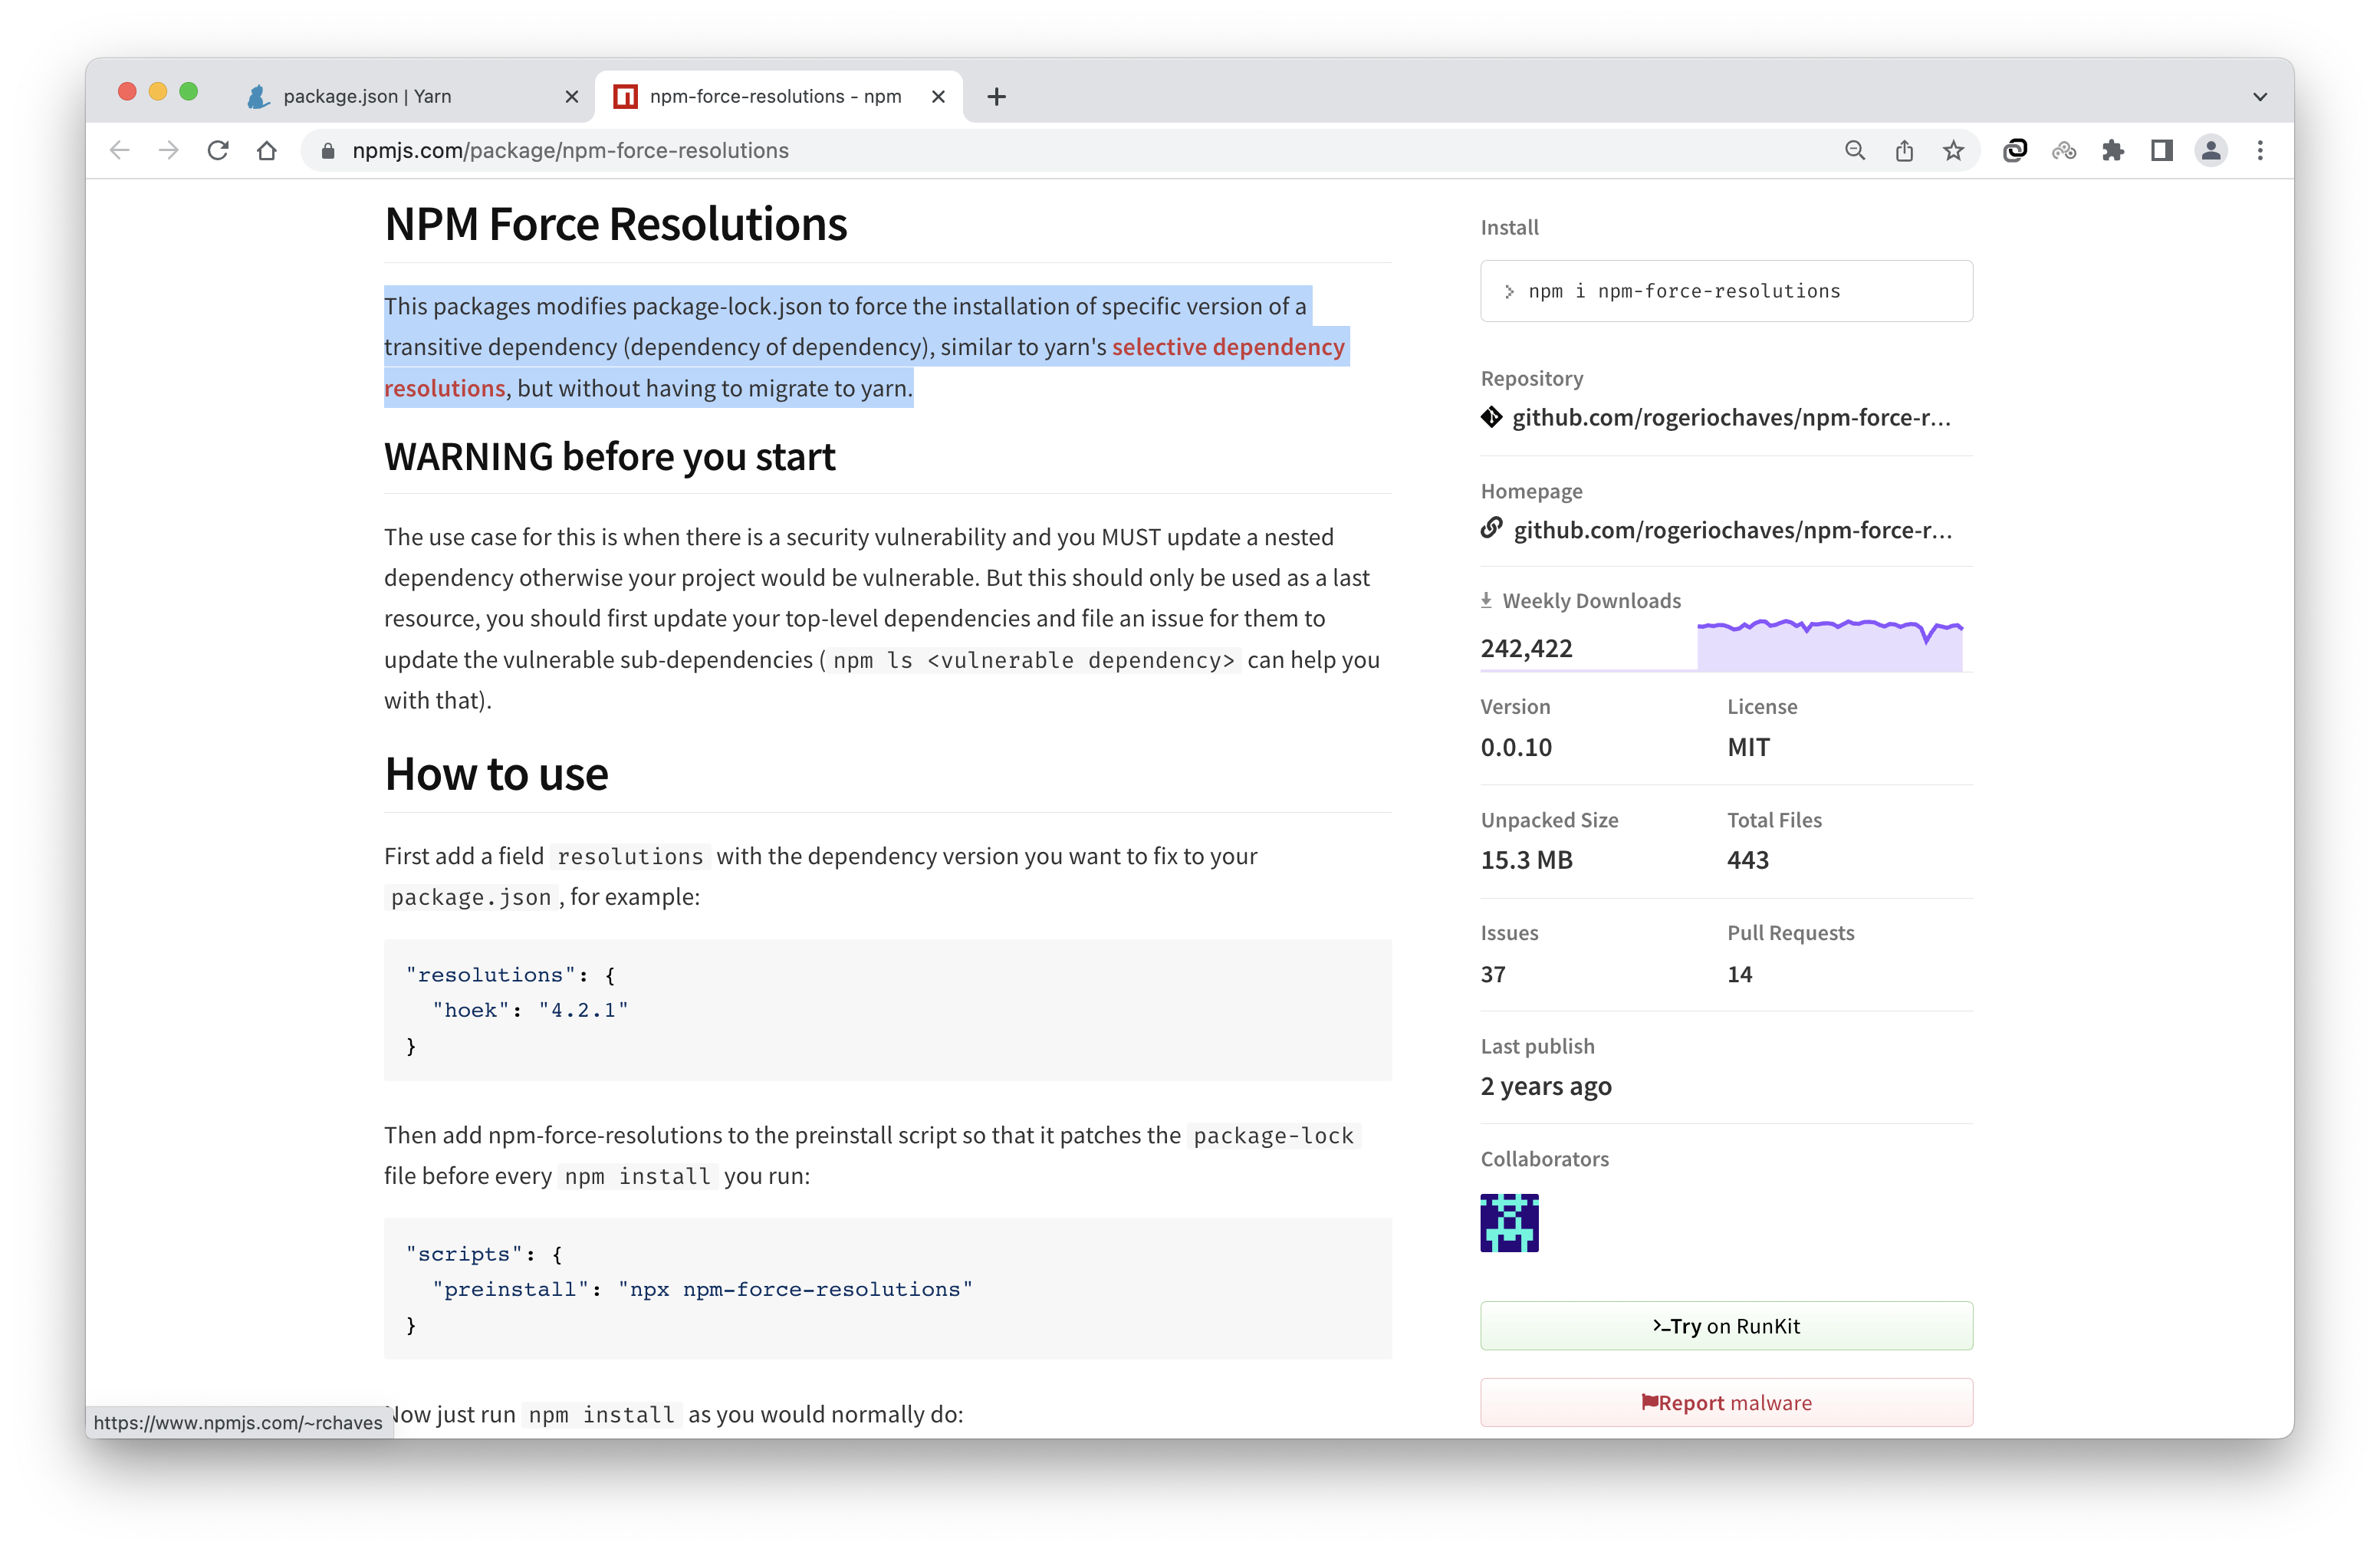Click the version value 0.0.10
Viewport: 2380px width, 1552px height.
1516,747
